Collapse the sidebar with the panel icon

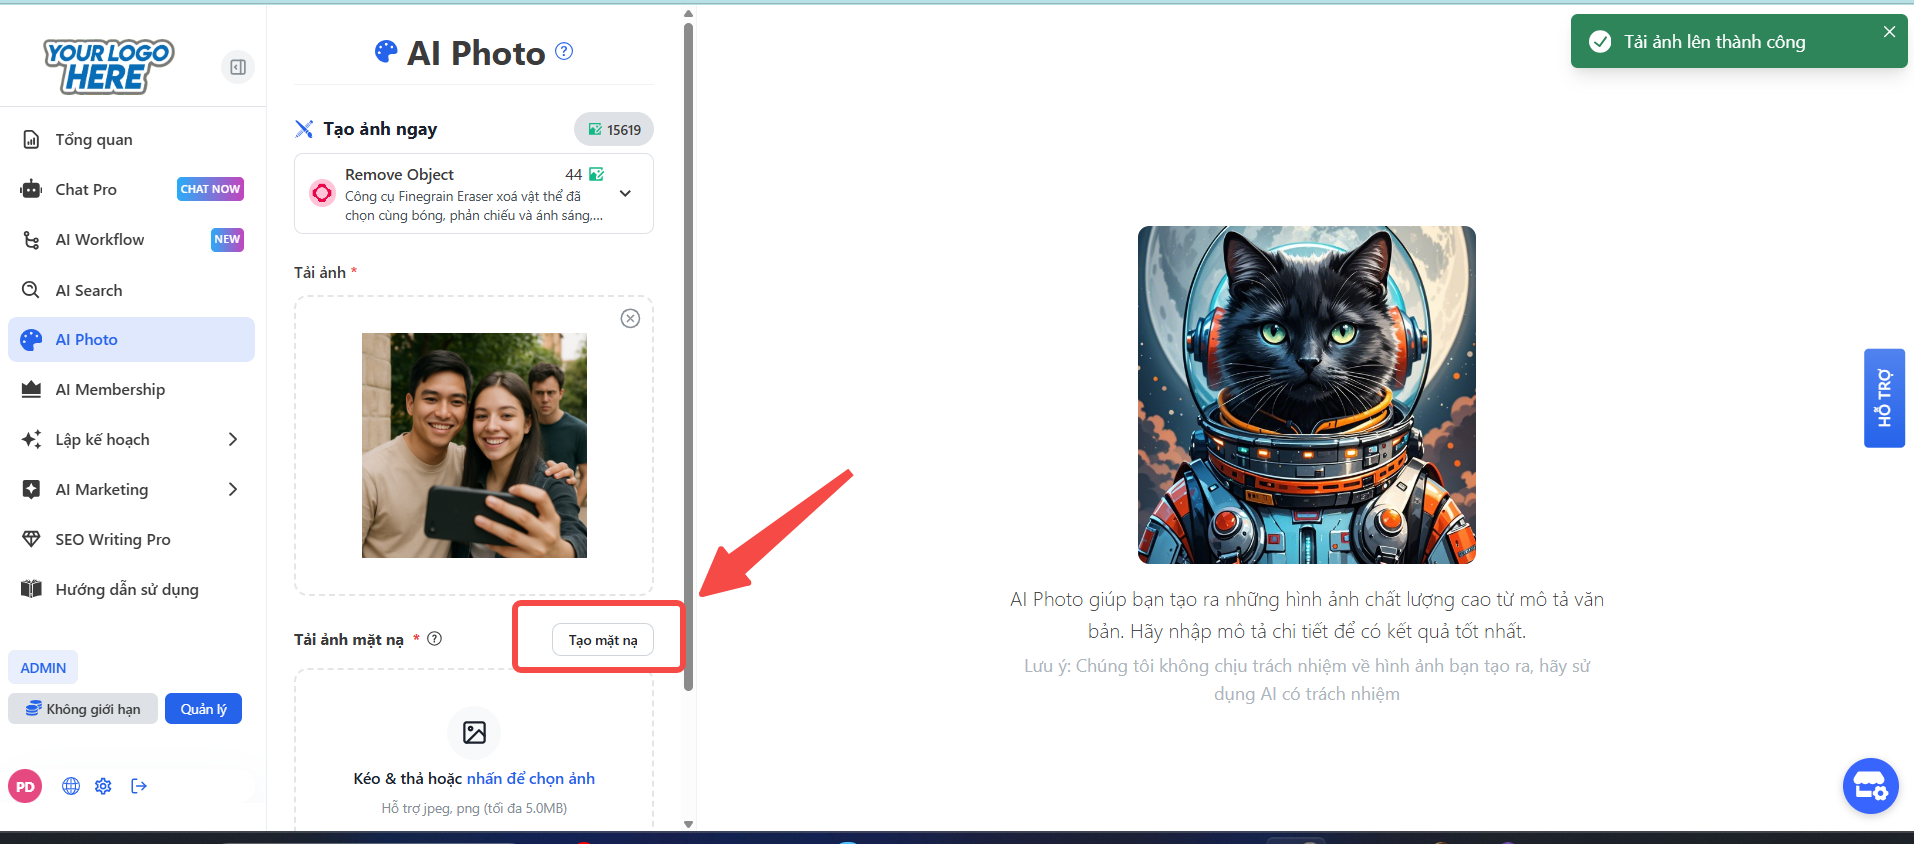[238, 67]
